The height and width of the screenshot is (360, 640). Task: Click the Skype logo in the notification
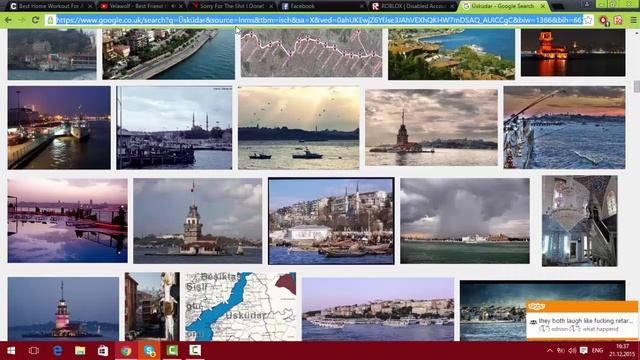point(536,307)
